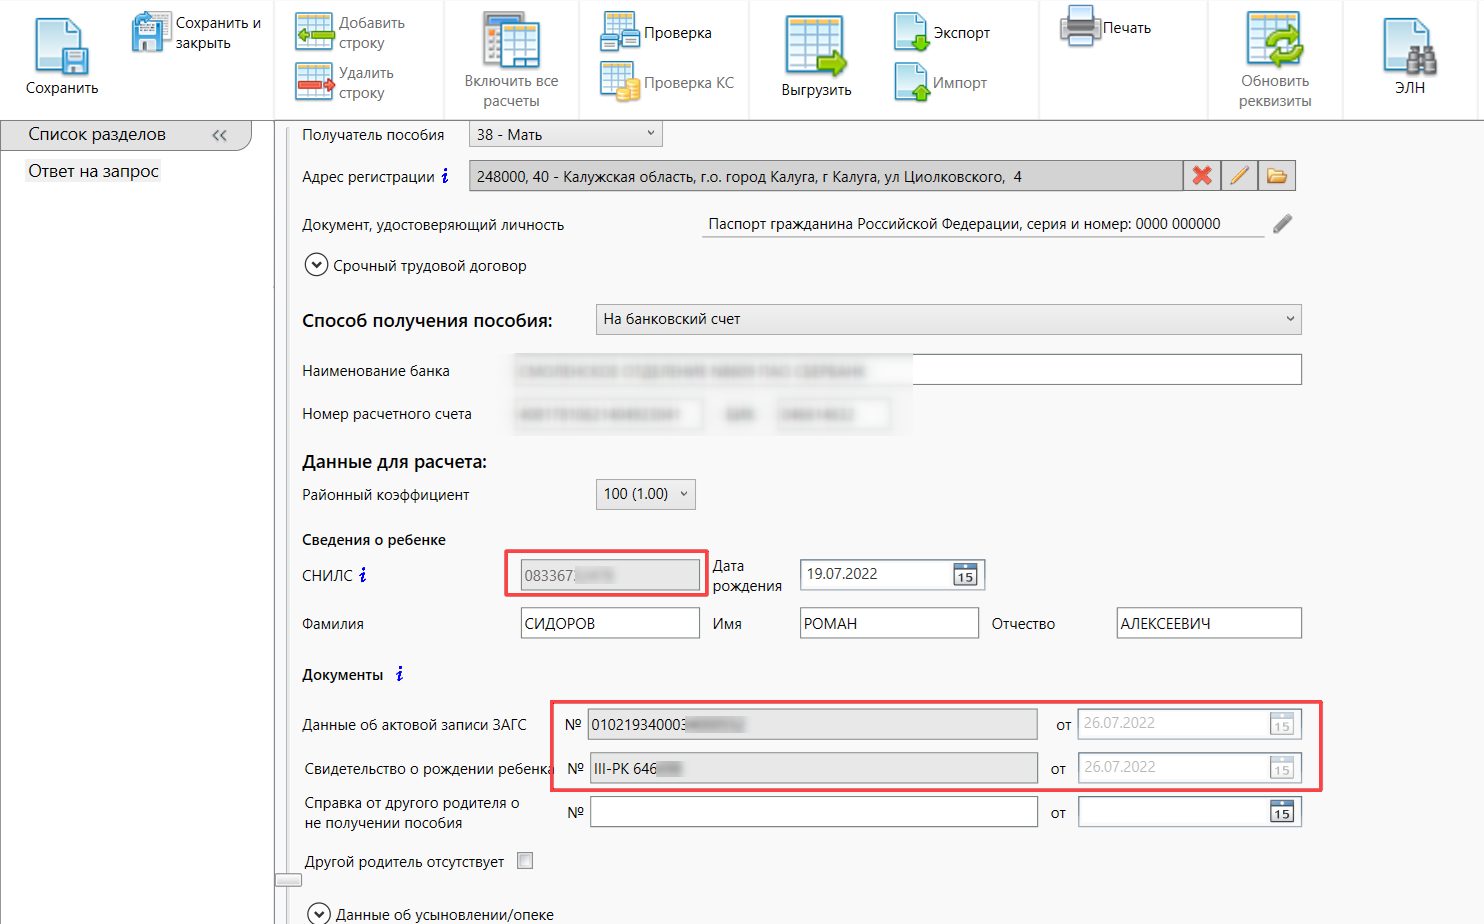This screenshot has height=924, width=1484.
Task: Clear registration address with red X
Action: (x=1201, y=176)
